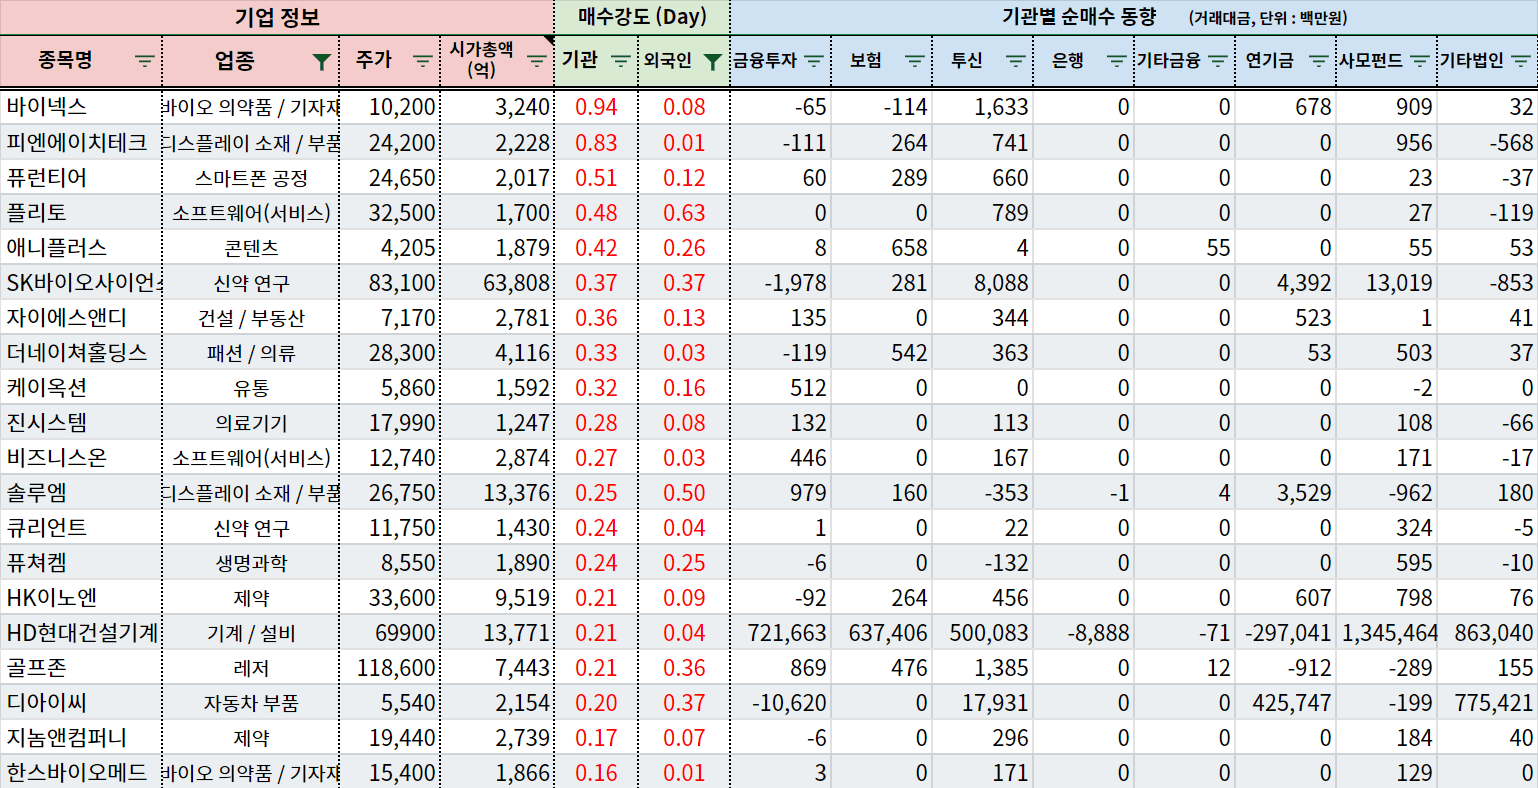Open the 주가 column filter
The width and height of the screenshot is (1538, 788).
422,61
